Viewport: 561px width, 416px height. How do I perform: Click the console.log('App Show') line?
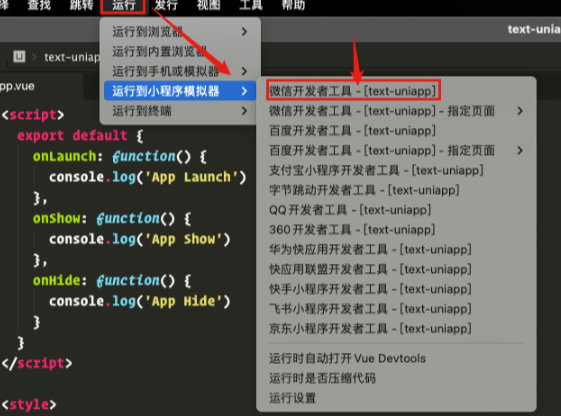(x=140, y=239)
